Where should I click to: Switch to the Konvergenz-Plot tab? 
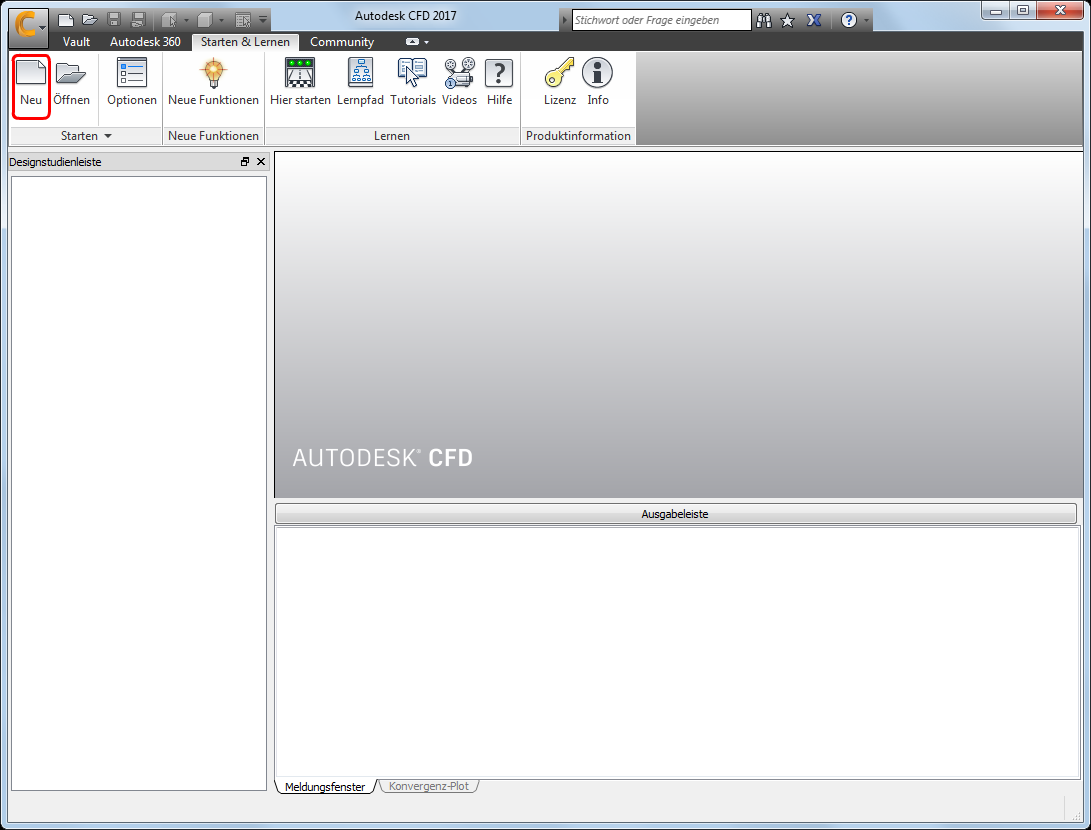429,786
